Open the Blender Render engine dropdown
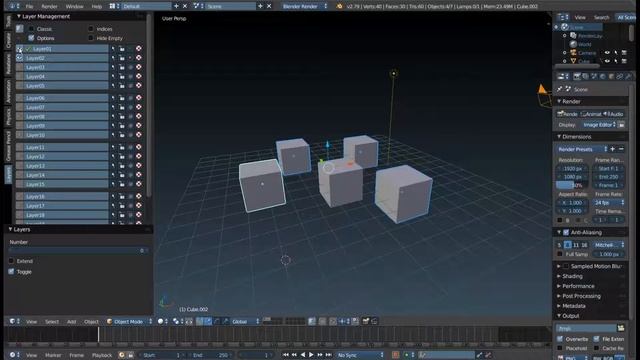Viewport: 640px width, 360px height. pyautogui.click(x=304, y=6)
